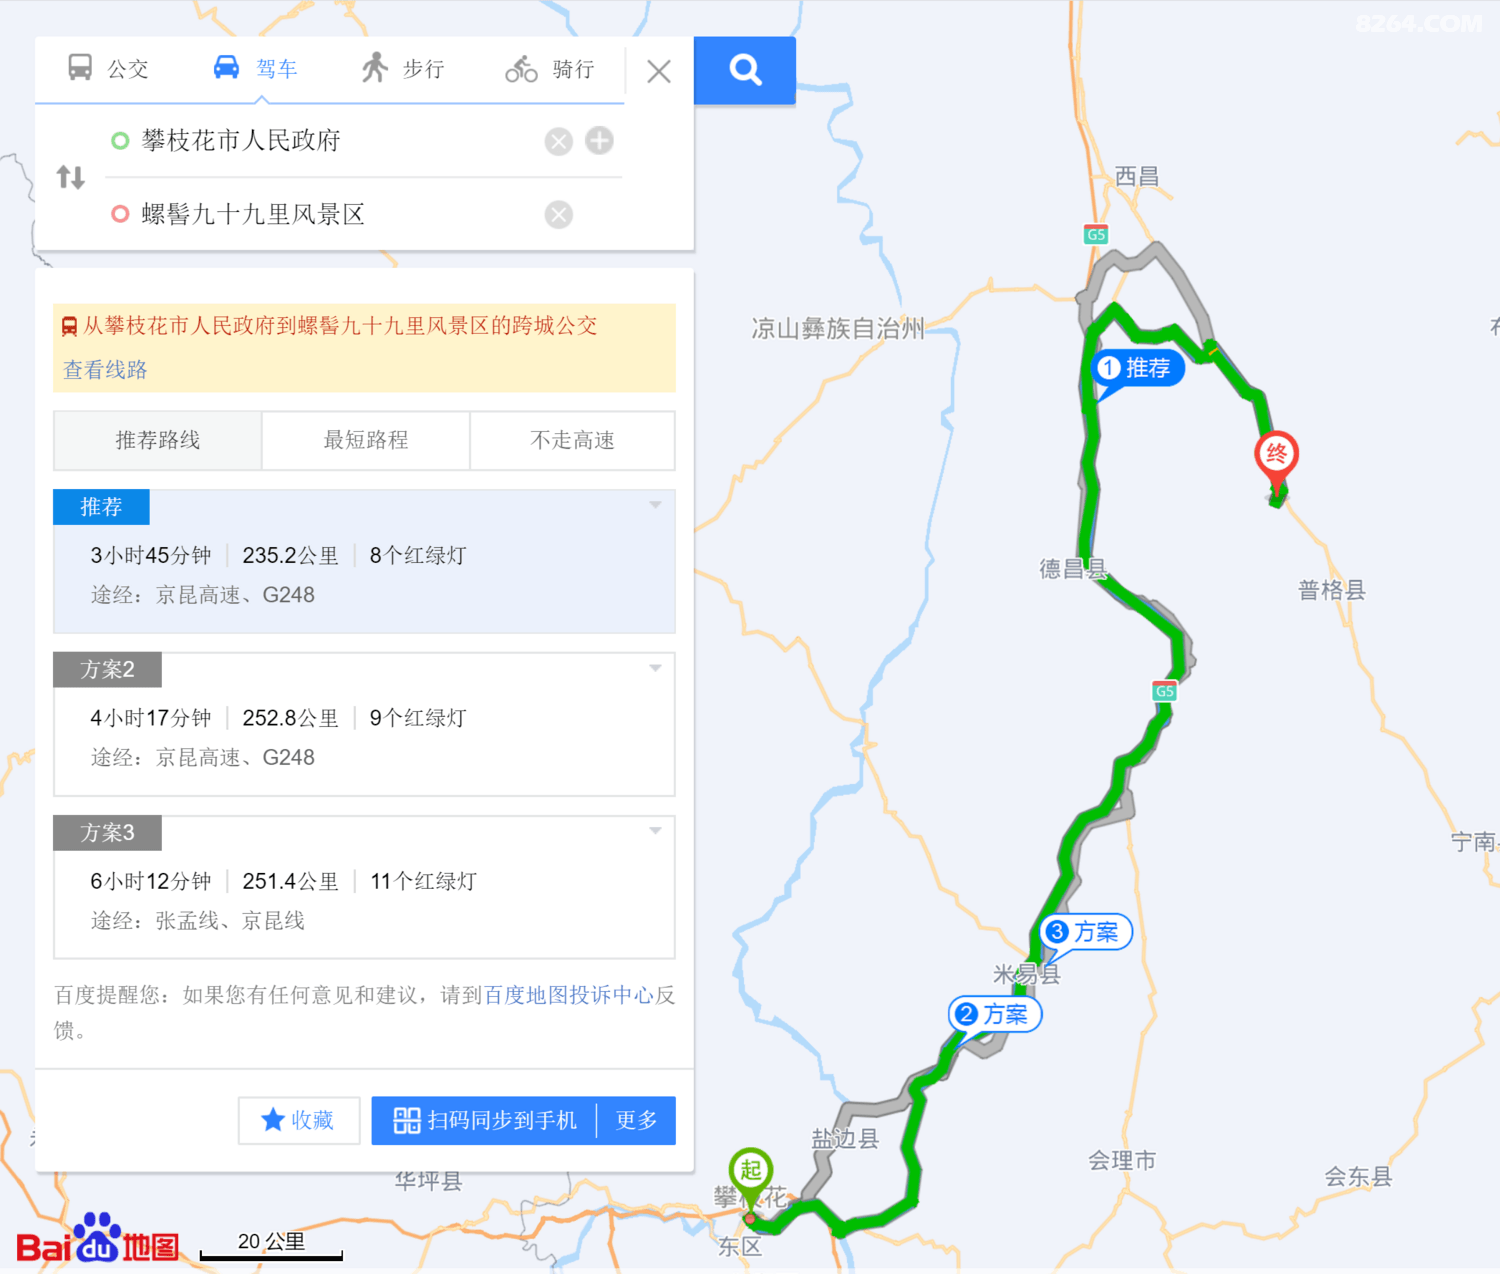Switch to the 步行 walking tab
1500x1274 pixels.
click(403, 69)
